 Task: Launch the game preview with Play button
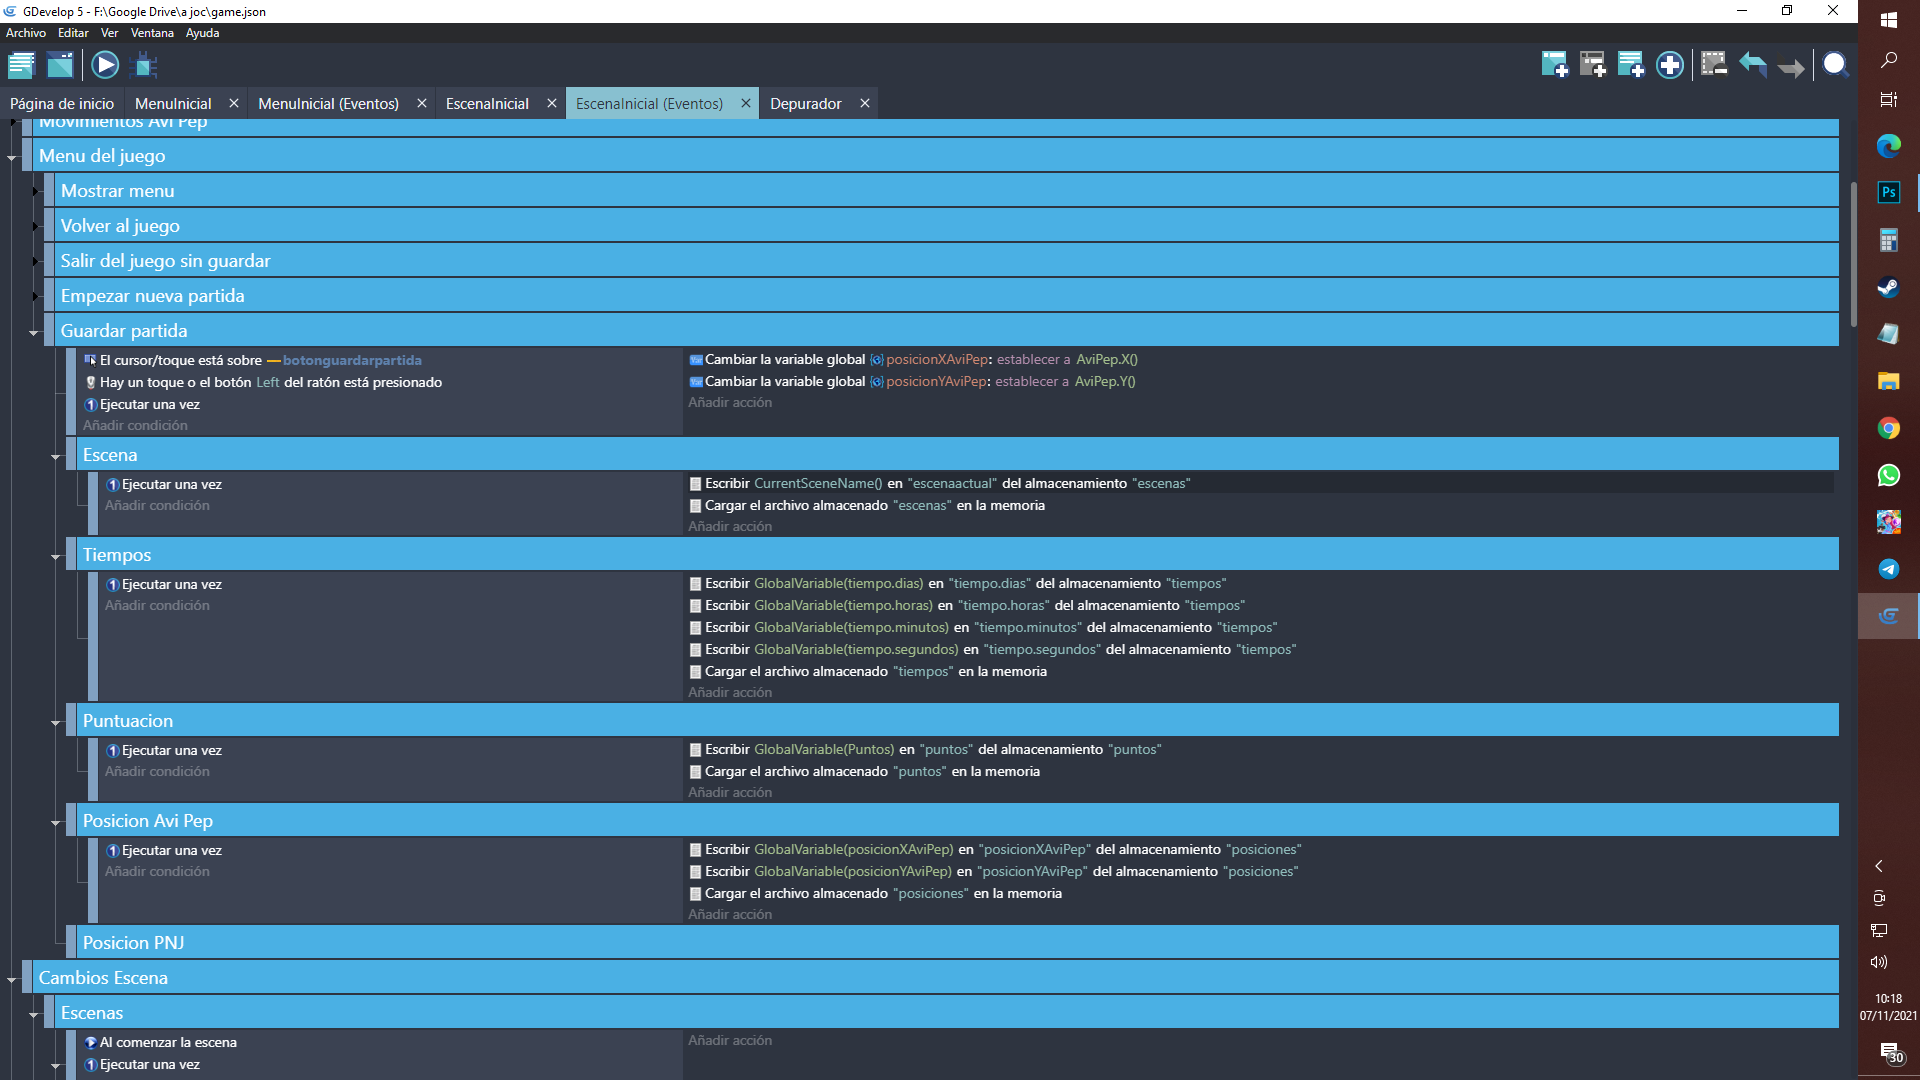pyautogui.click(x=105, y=66)
